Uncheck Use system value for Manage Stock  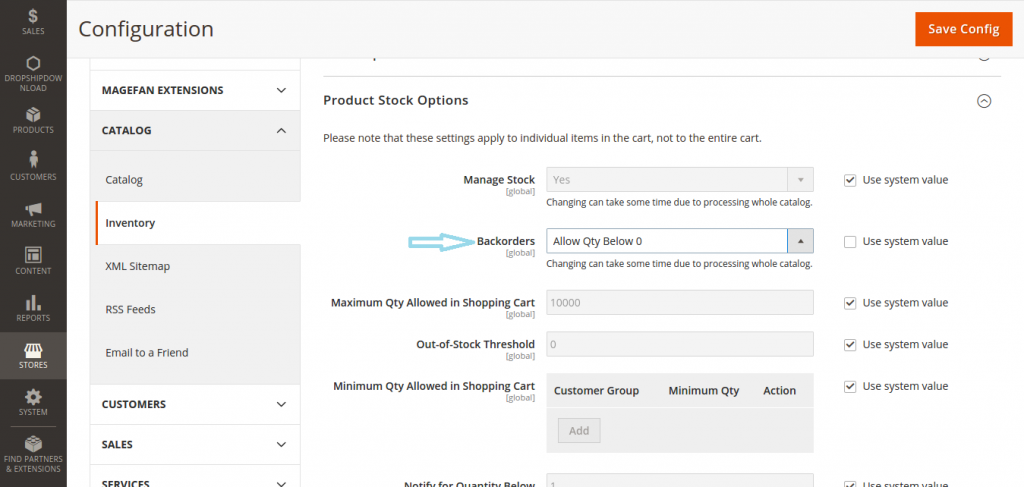coord(850,180)
